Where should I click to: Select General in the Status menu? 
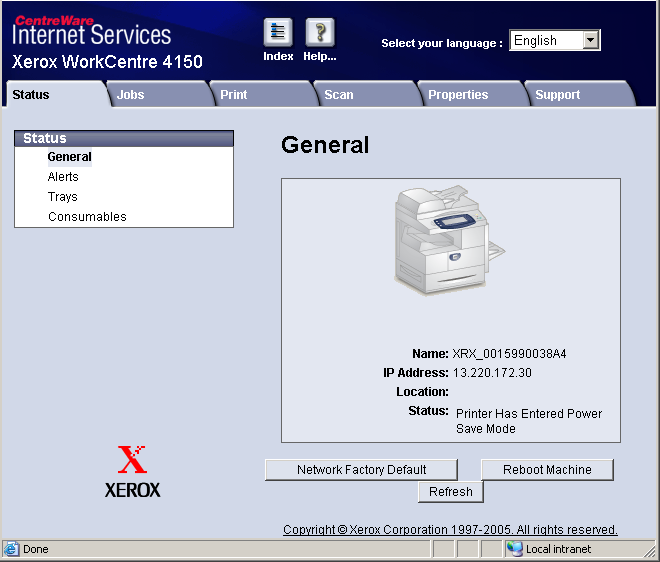69,157
